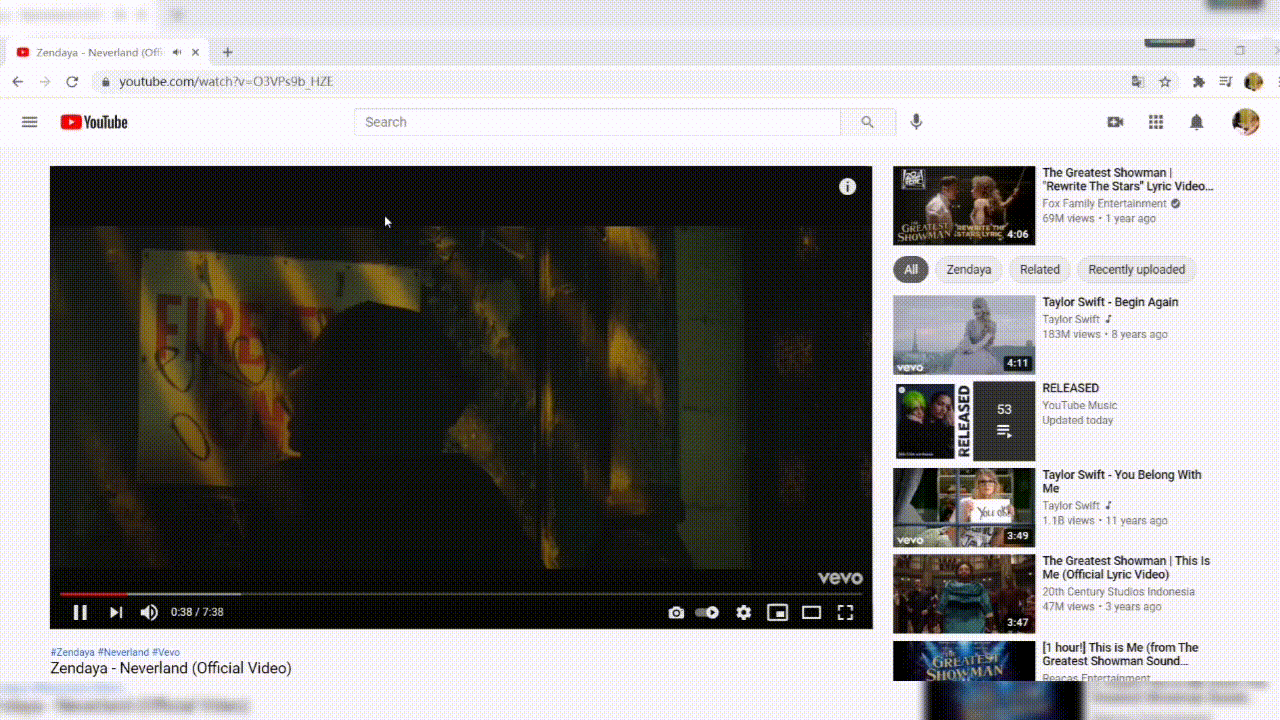Click the search magnifier button

click(867, 122)
